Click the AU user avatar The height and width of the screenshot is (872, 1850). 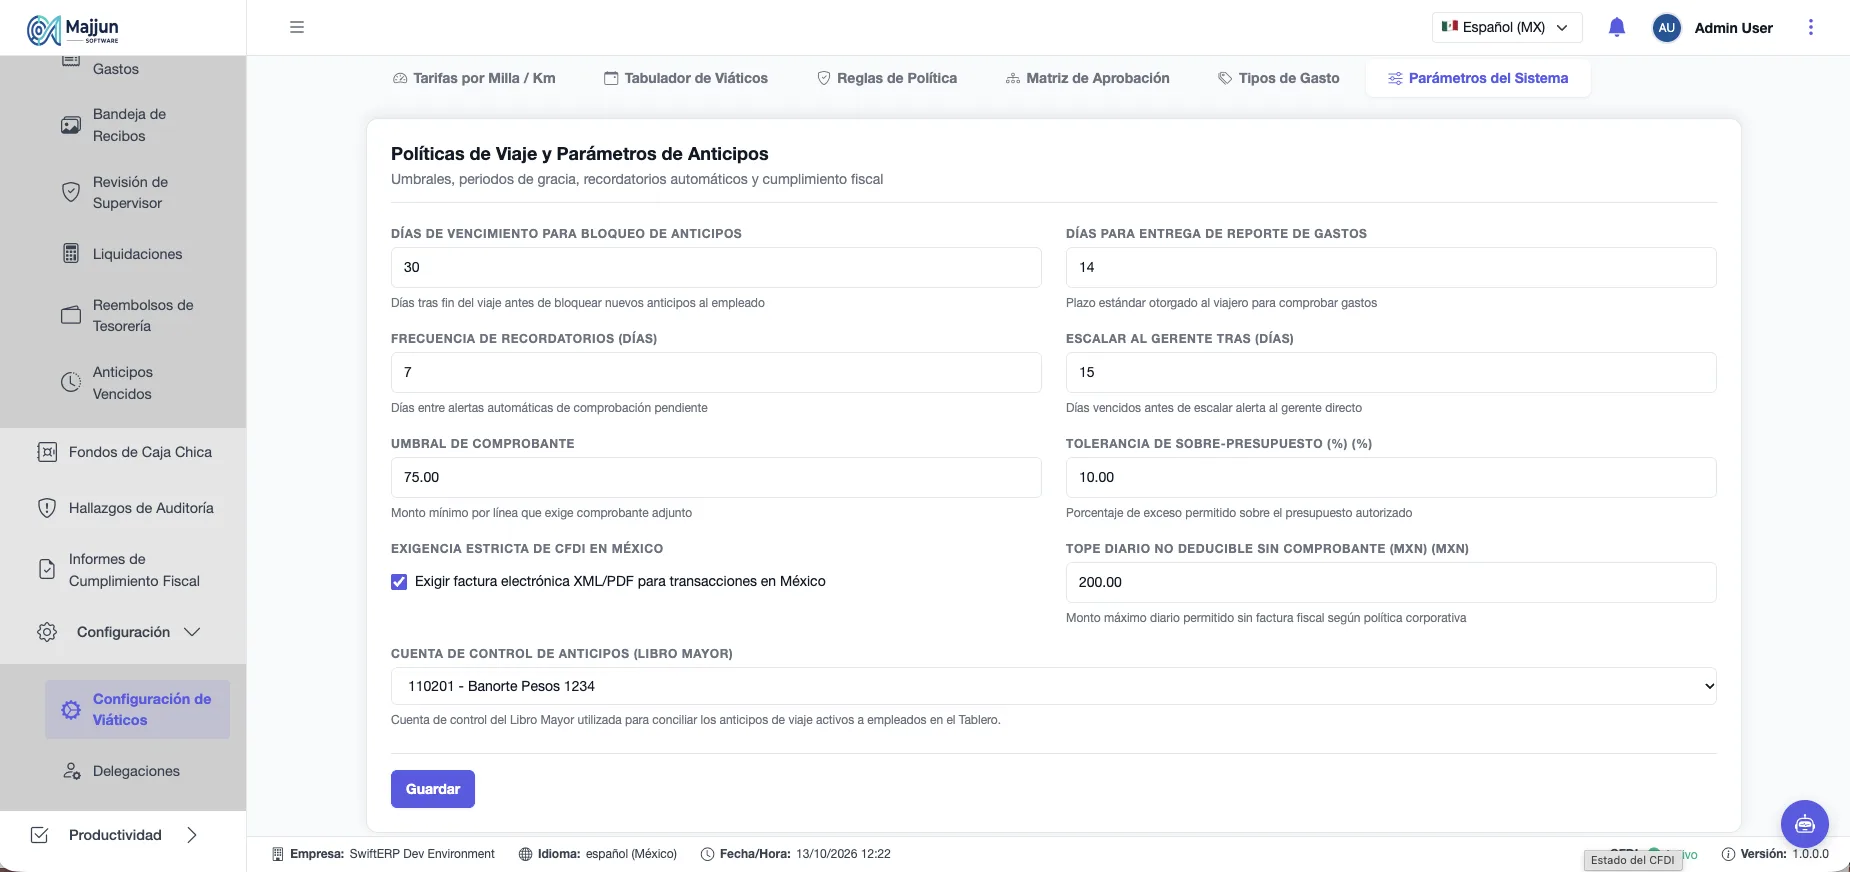coord(1666,28)
